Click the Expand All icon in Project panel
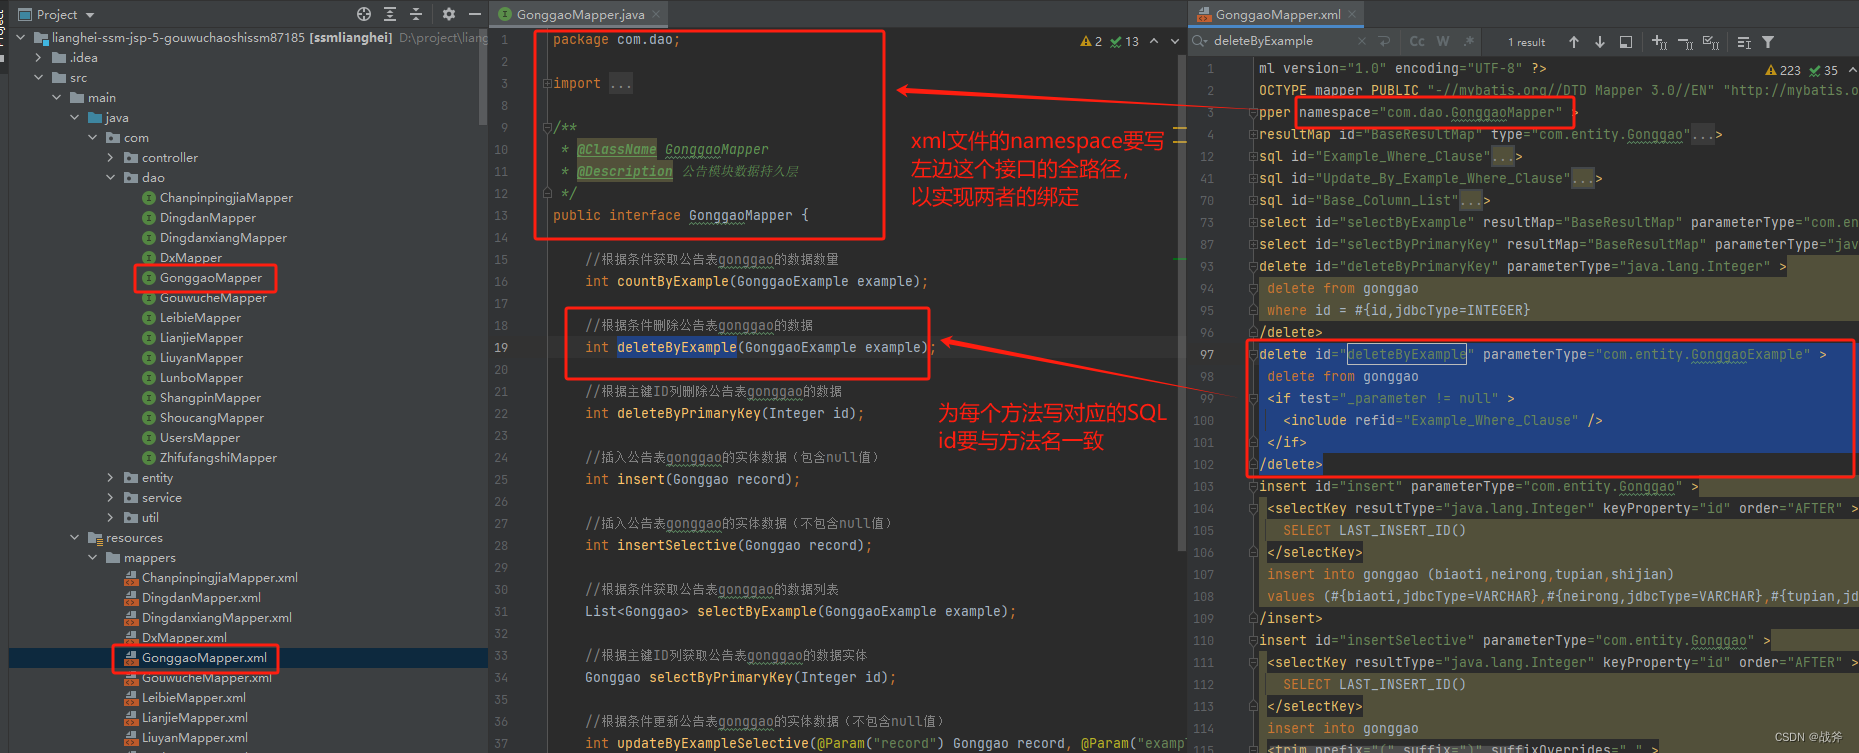Image resolution: width=1859 pixels, height=753 pixels. click(390, 14)
